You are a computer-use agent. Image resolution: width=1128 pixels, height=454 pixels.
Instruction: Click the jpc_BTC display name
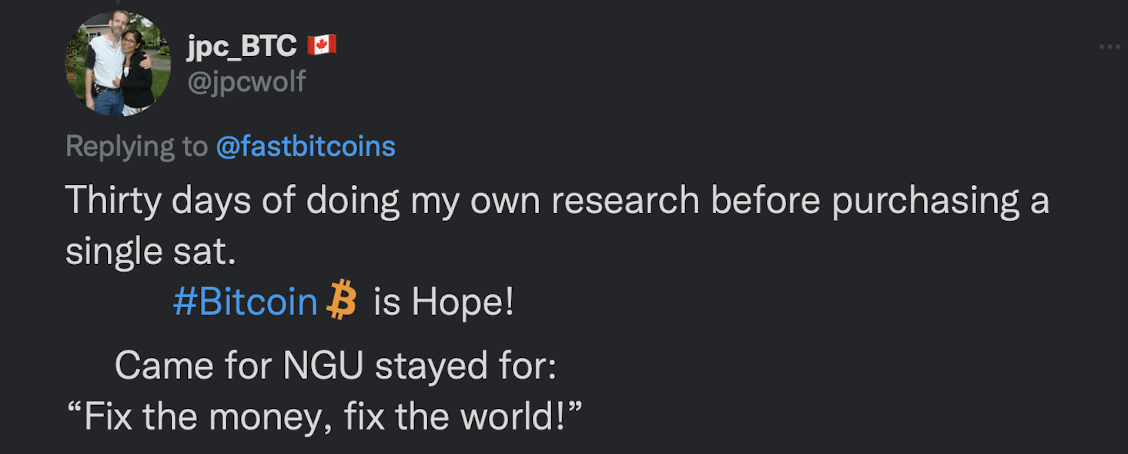pos(243,45)
